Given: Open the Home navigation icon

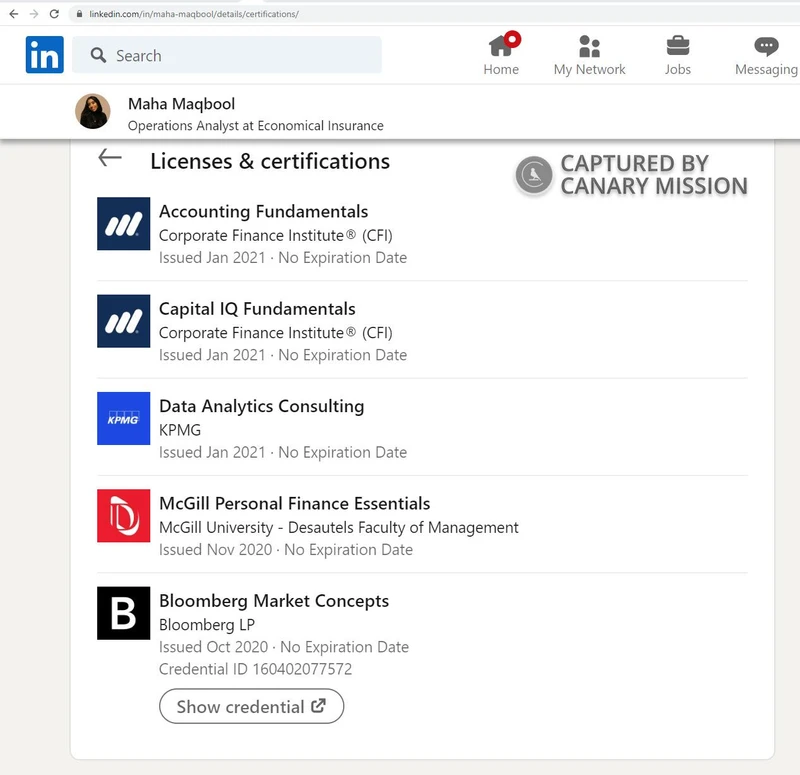Looking at the screenshot, I should tap(501, 47).
